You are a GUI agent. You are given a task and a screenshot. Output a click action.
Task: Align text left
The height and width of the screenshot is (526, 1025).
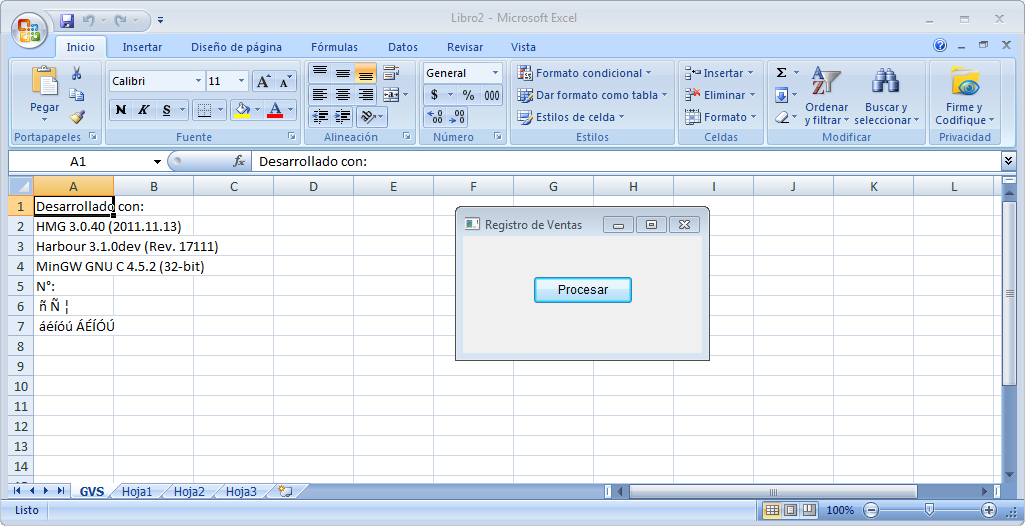pos(320,95)
